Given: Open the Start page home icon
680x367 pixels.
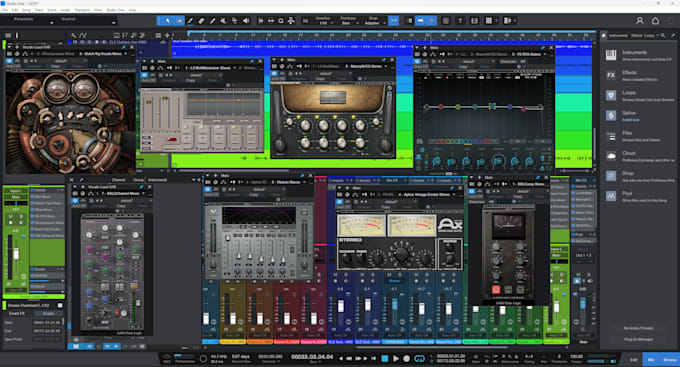Looking at the screenshot, I should (x=655, y=20).
